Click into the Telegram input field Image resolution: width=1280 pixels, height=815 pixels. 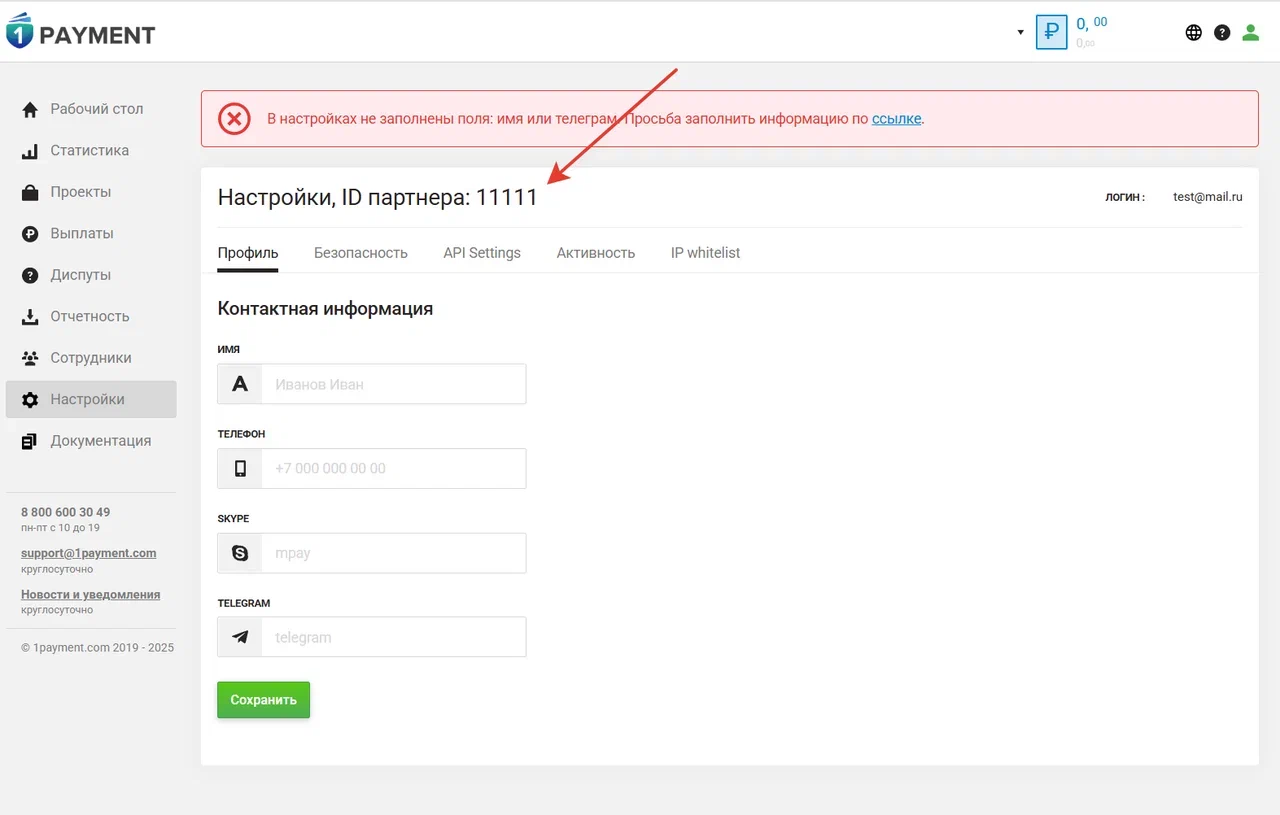click(x=393, y=637)
